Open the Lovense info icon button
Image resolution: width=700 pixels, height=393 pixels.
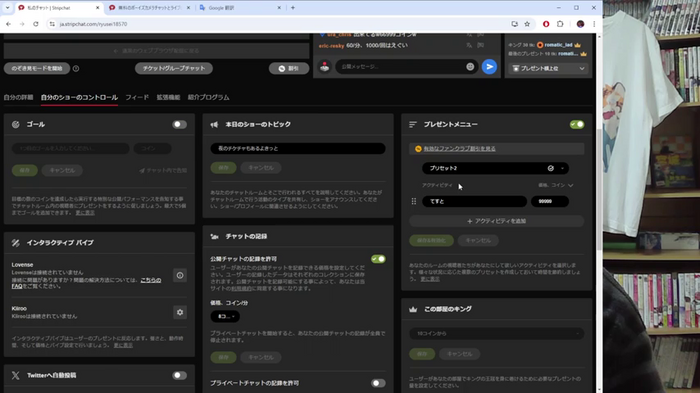coord(180,276)
